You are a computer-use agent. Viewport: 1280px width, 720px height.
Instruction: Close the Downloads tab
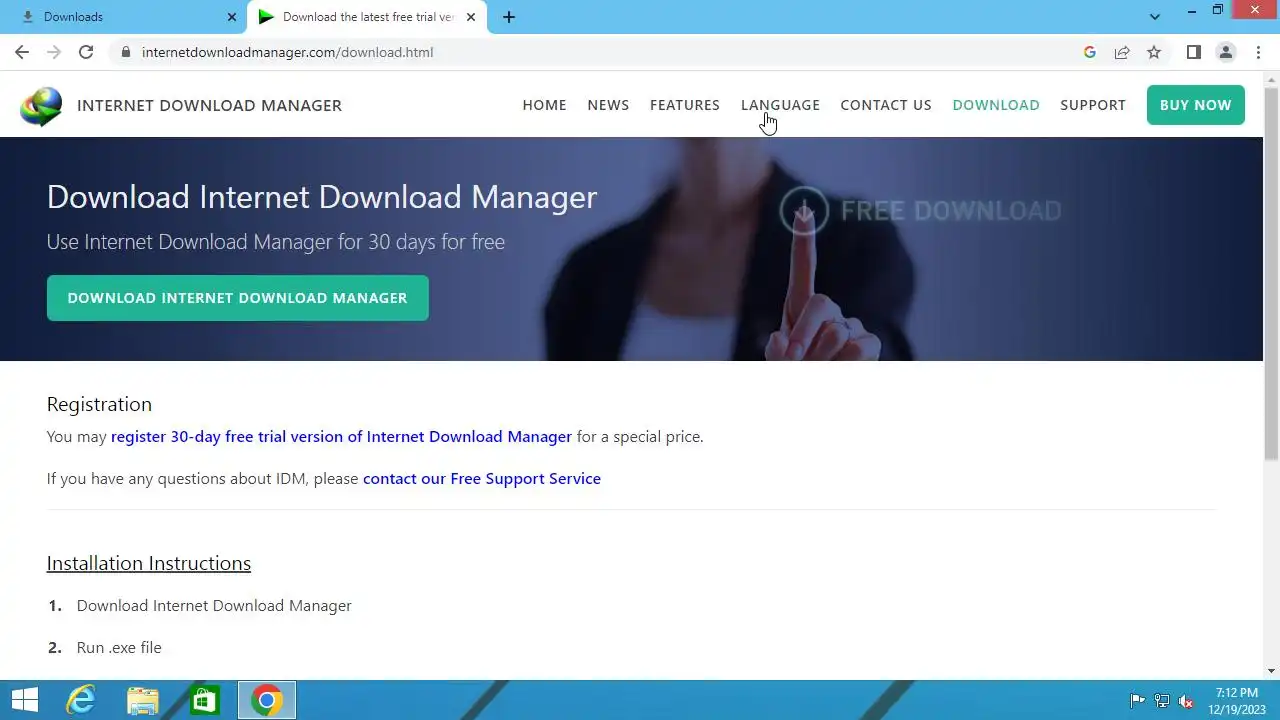[x=232, y=17]
